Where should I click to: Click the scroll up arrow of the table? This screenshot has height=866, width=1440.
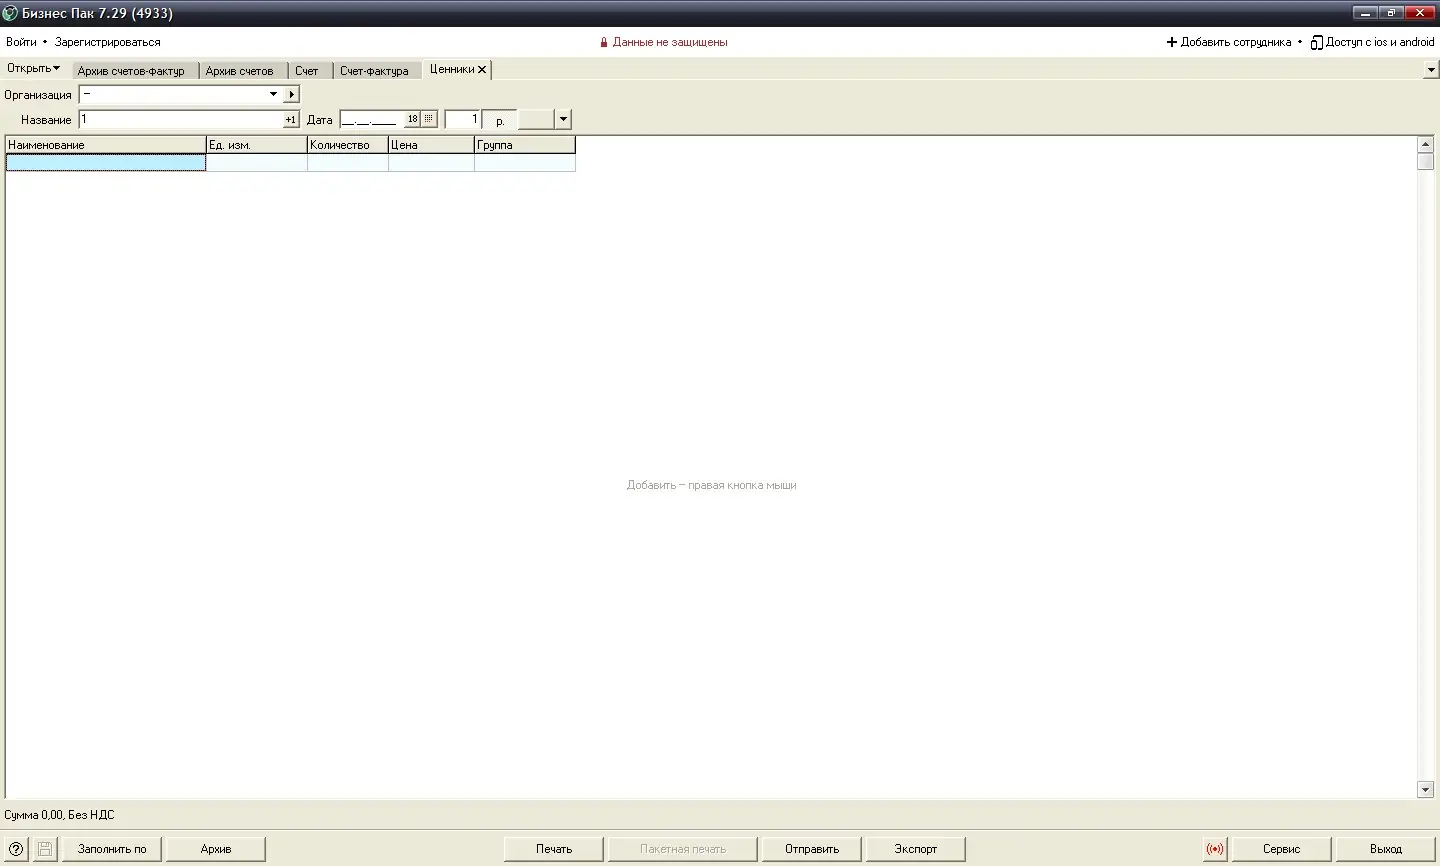(1426, 145)
